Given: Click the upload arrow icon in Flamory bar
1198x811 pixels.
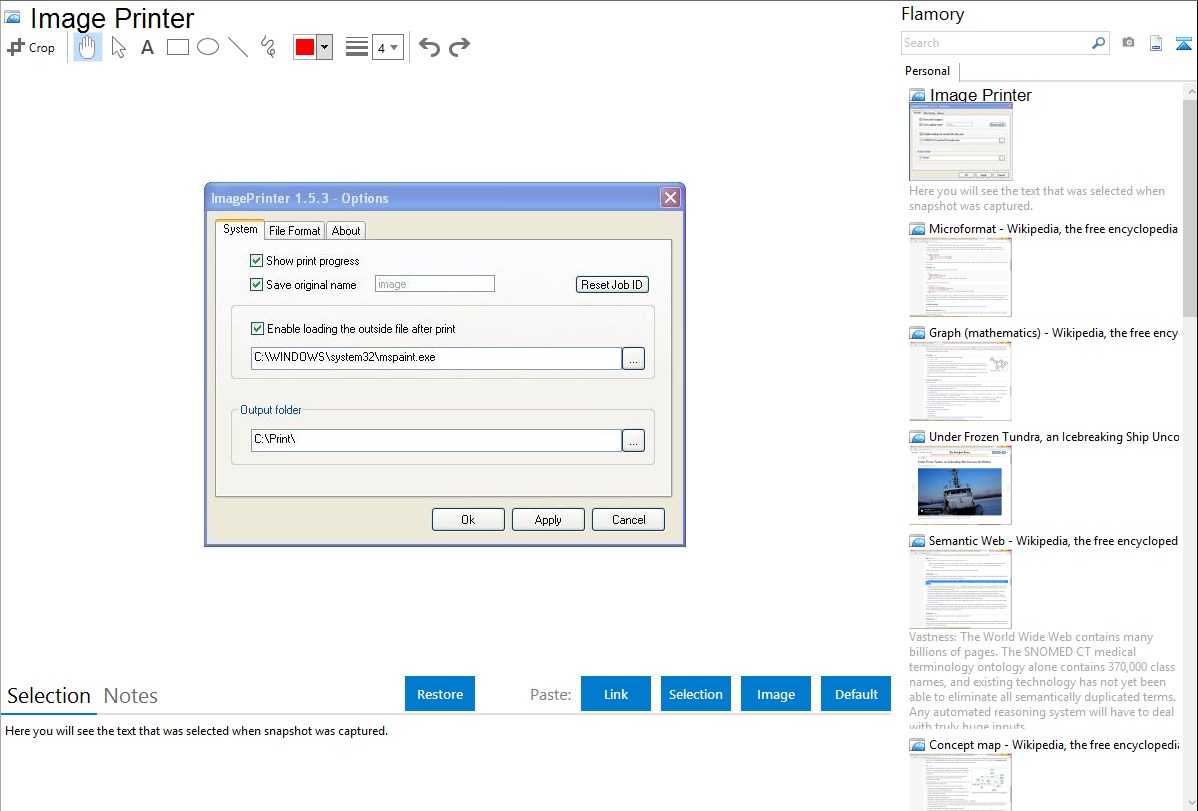Looking at the screenshot, I should (1183, 43).
